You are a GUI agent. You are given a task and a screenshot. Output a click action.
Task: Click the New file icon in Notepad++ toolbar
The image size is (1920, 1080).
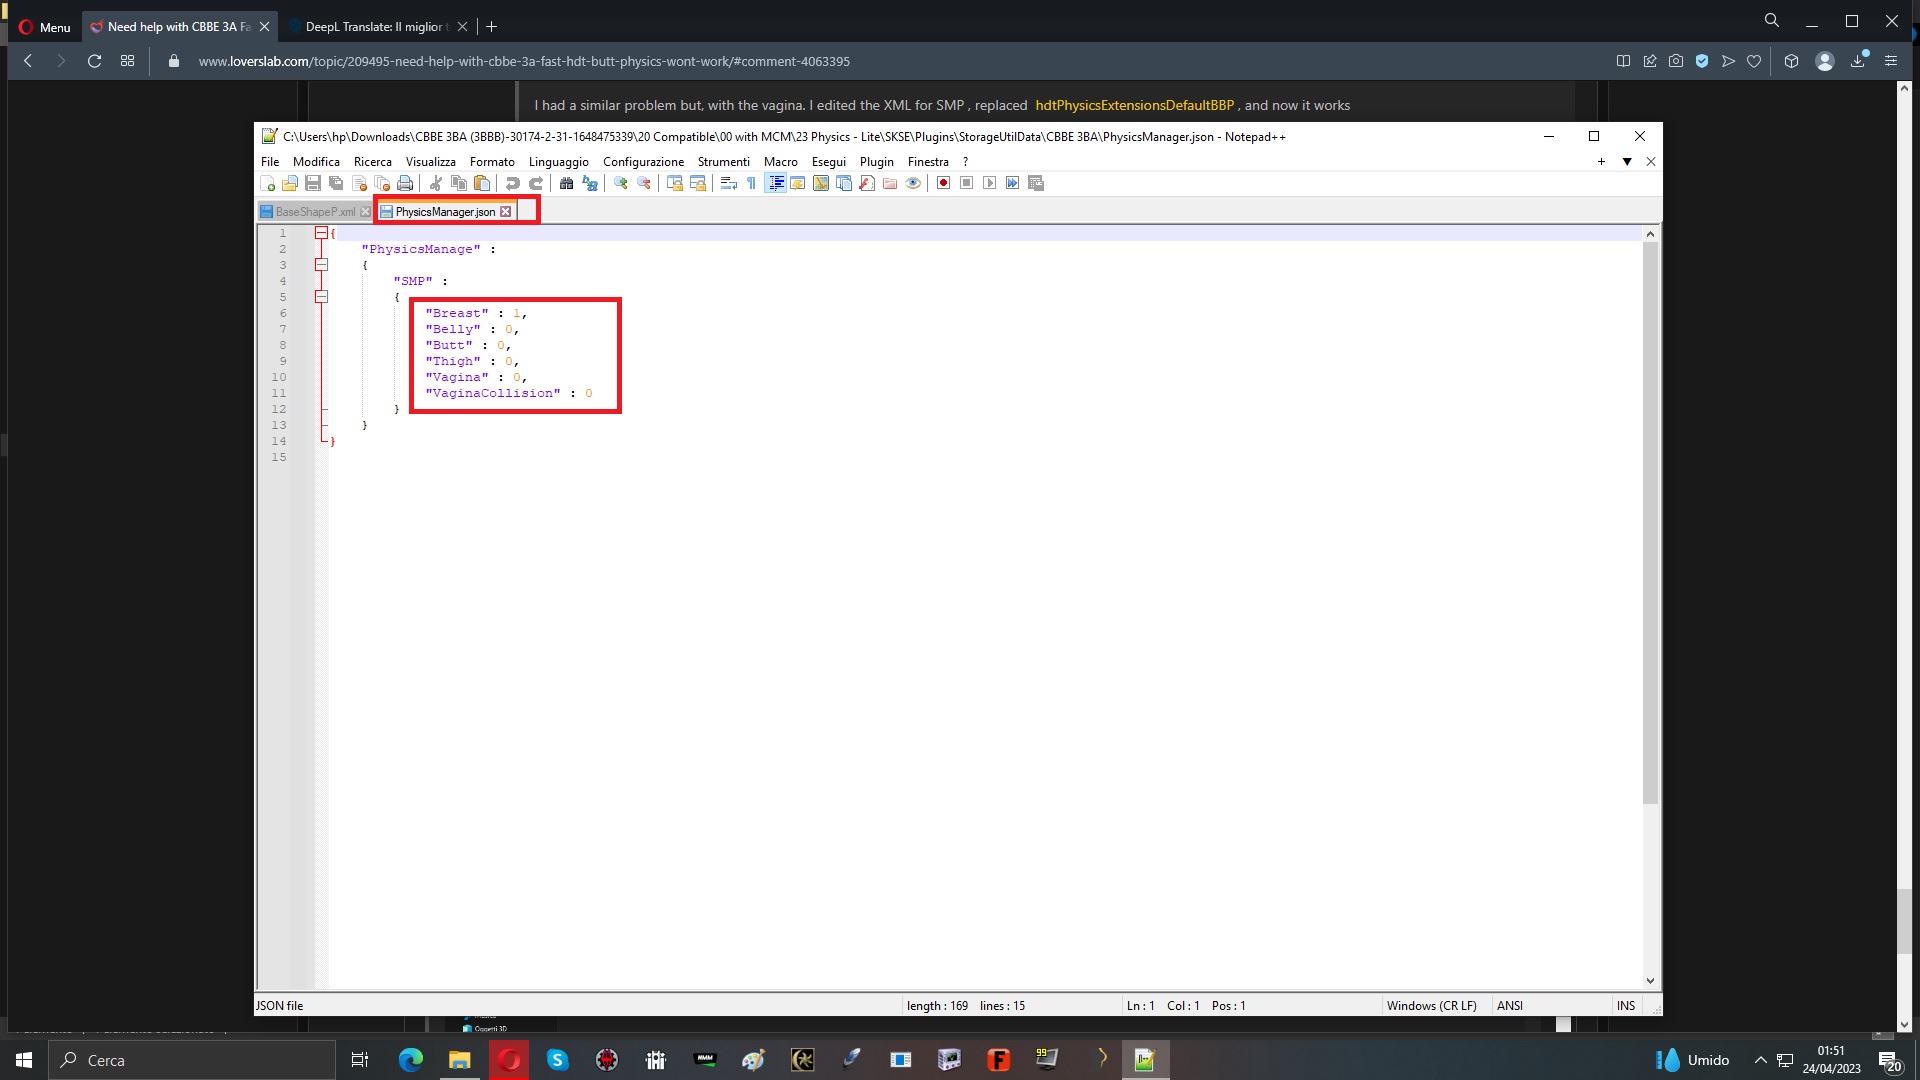pyautogui.click(x=267, y=183)
